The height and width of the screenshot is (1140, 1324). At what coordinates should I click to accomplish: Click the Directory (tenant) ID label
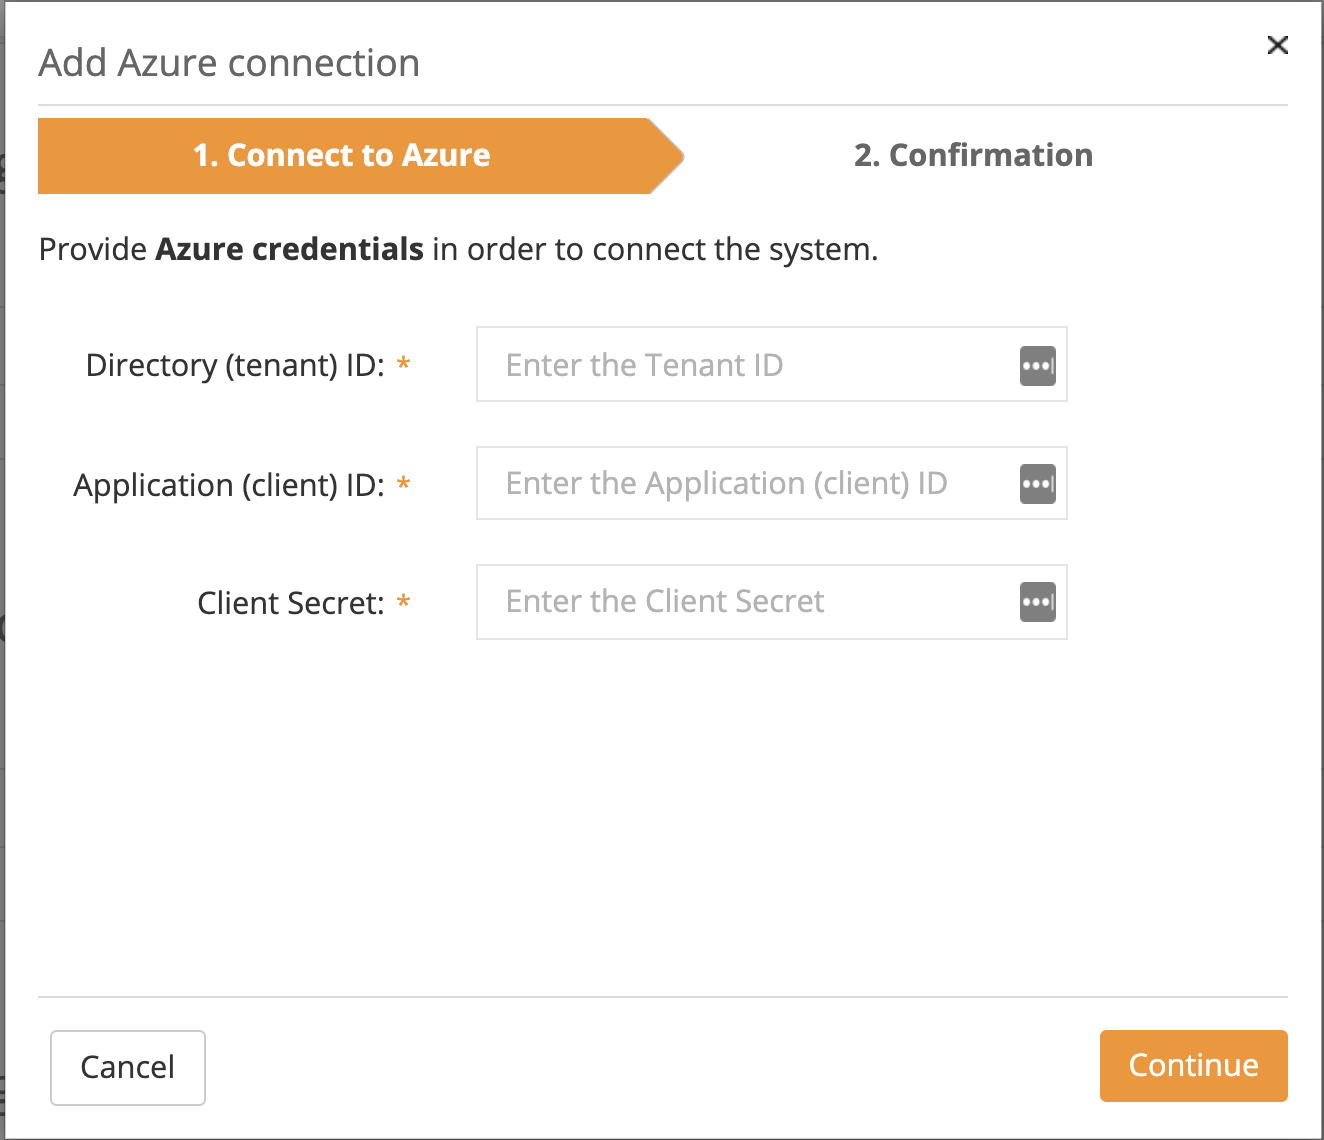click(235, 365)
